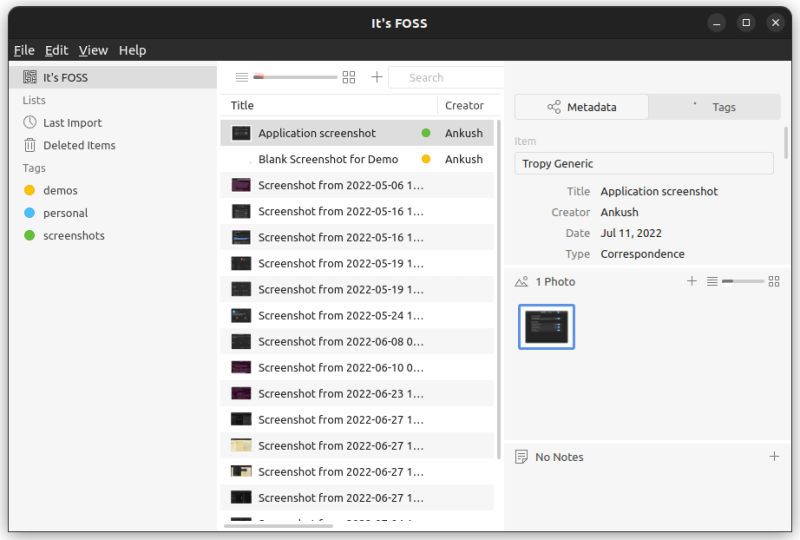Image resolution: width=800 pixels, height=540 pixels.
Task: Adjust the item zoom slider
Action: pyautogui.click(x=295, y=77)
